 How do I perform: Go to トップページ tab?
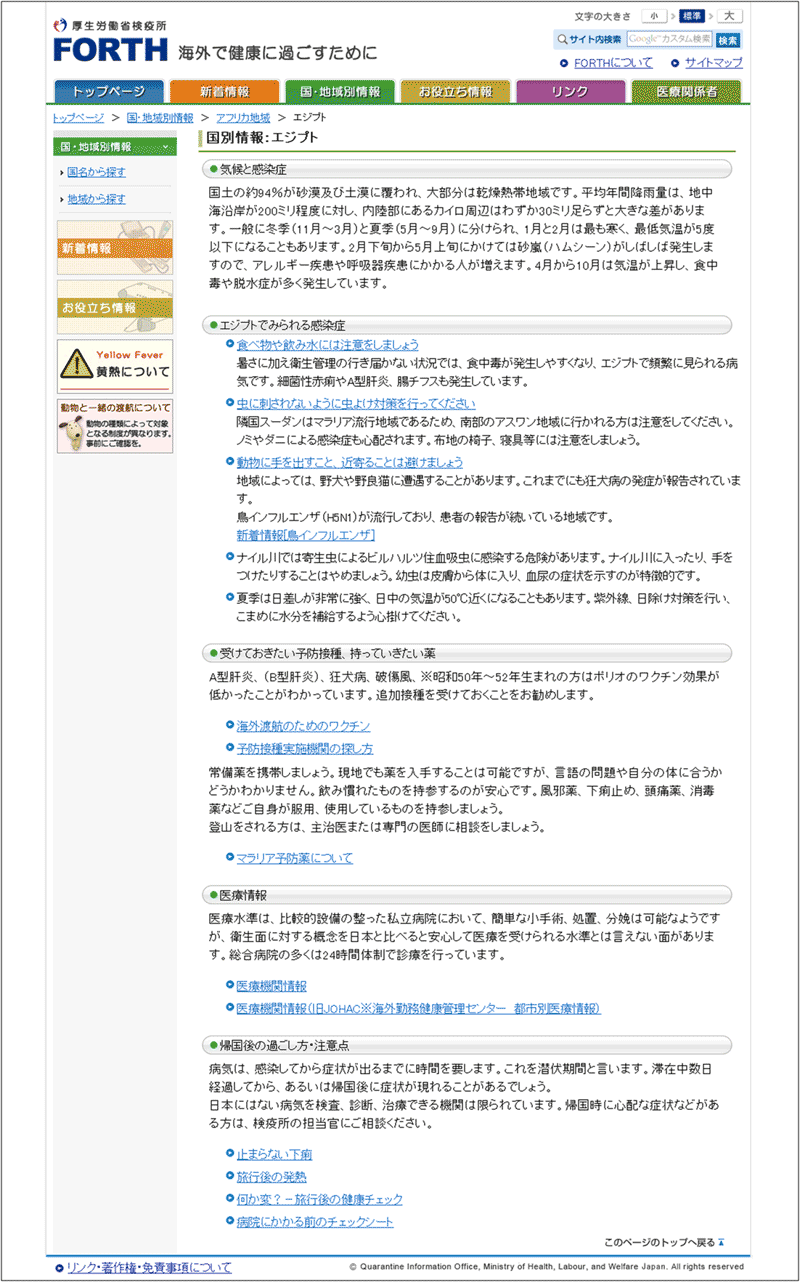pyautogui.click(x=109, y=91)
